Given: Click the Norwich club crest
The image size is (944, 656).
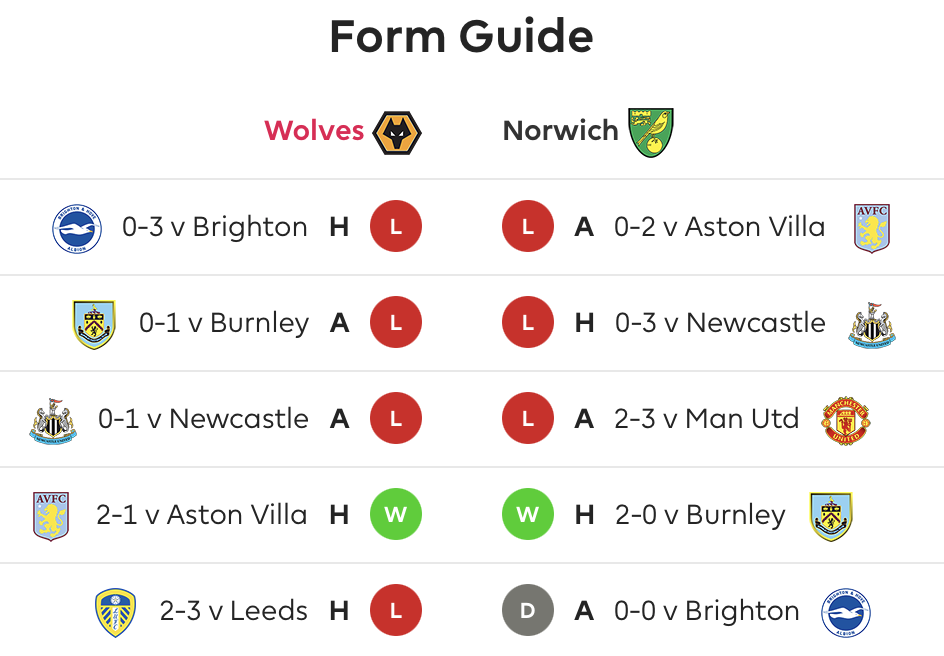Looking at the screenshot, I should tap(651, 132).
